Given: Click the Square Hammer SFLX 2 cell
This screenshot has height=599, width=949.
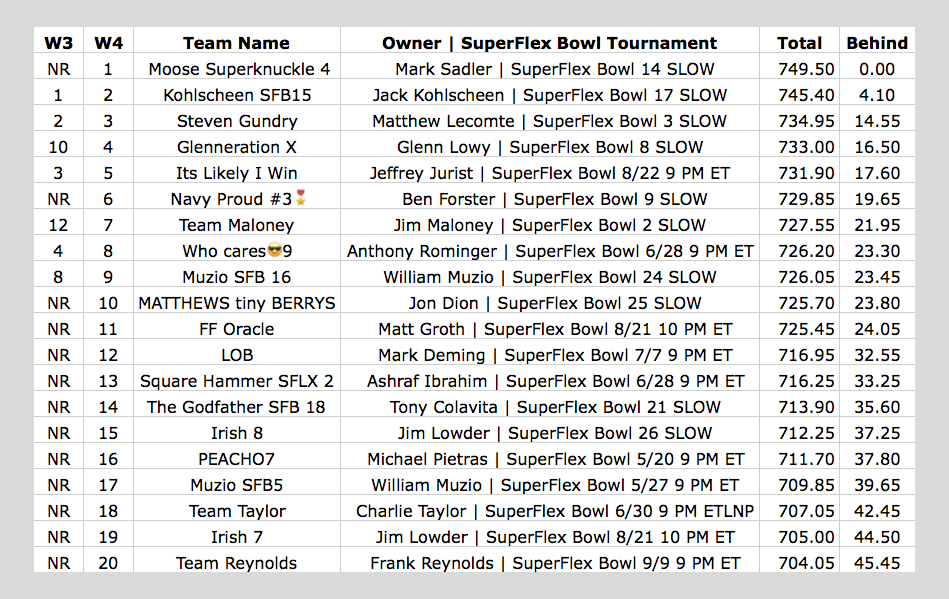Looking at the screenshot, I should [237, 381].
